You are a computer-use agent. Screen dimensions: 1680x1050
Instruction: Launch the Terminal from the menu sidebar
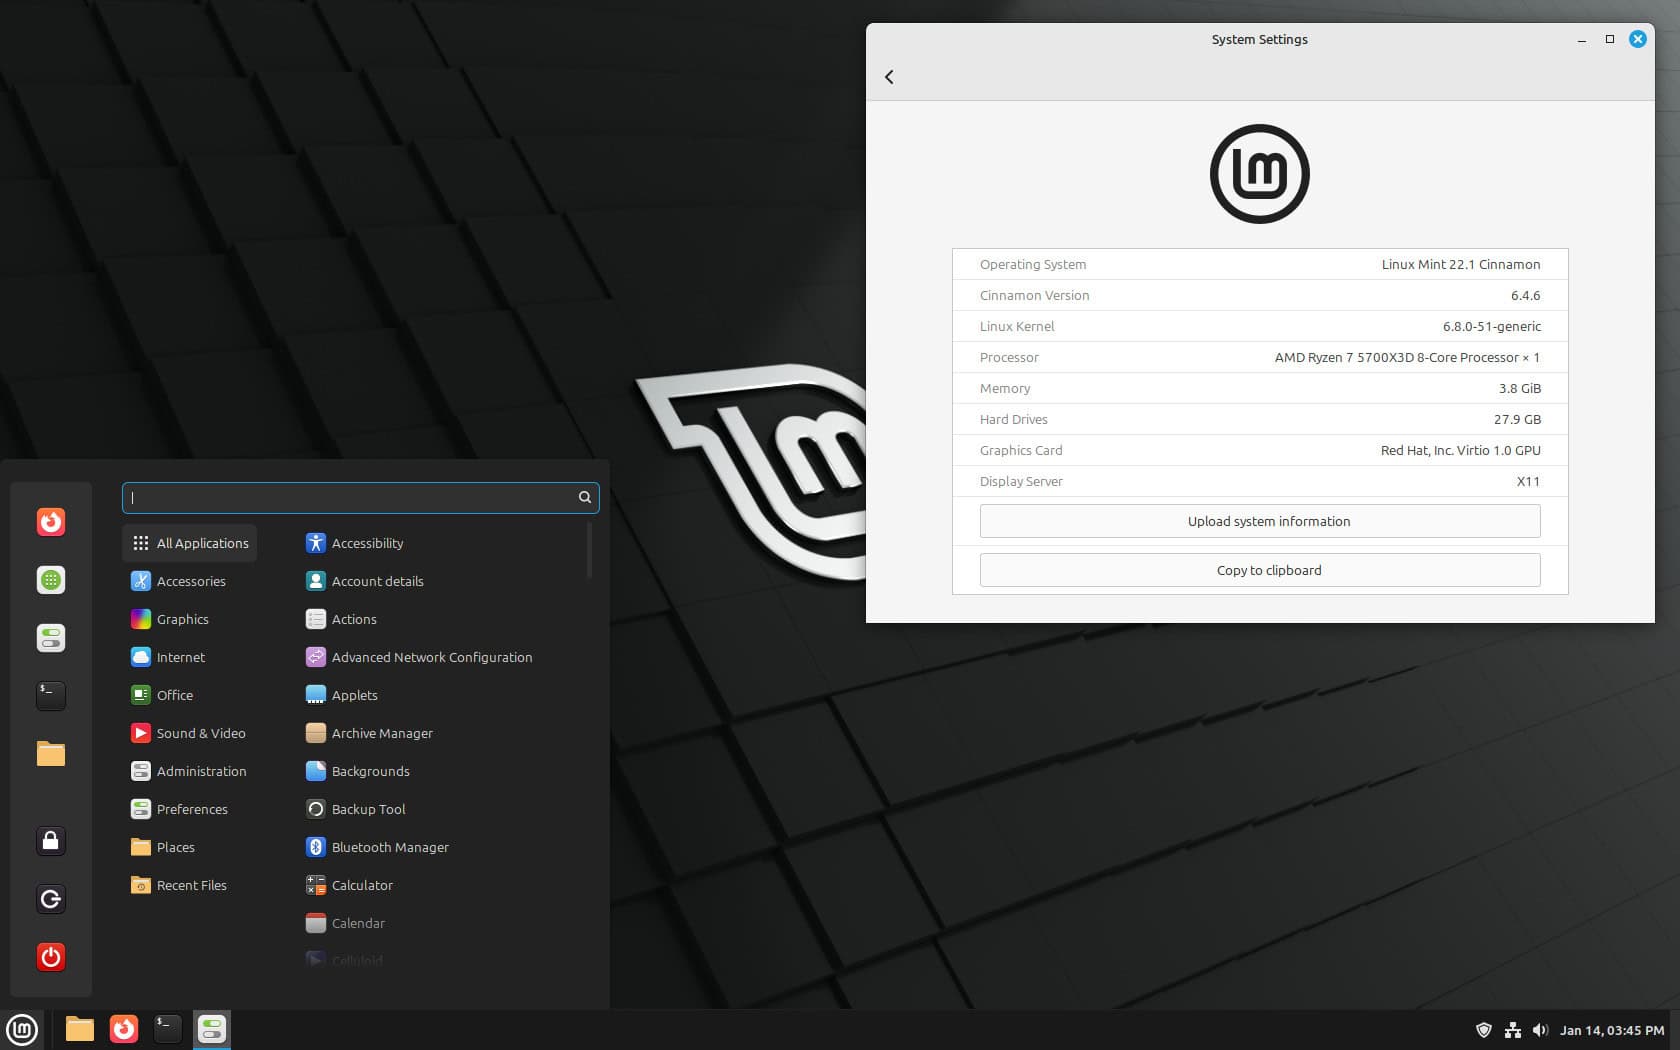pos(51,695)
